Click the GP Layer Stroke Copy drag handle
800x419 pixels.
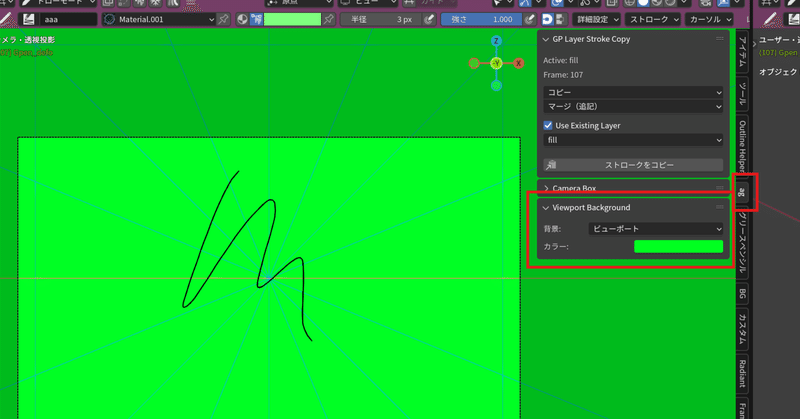coord(719,39)
